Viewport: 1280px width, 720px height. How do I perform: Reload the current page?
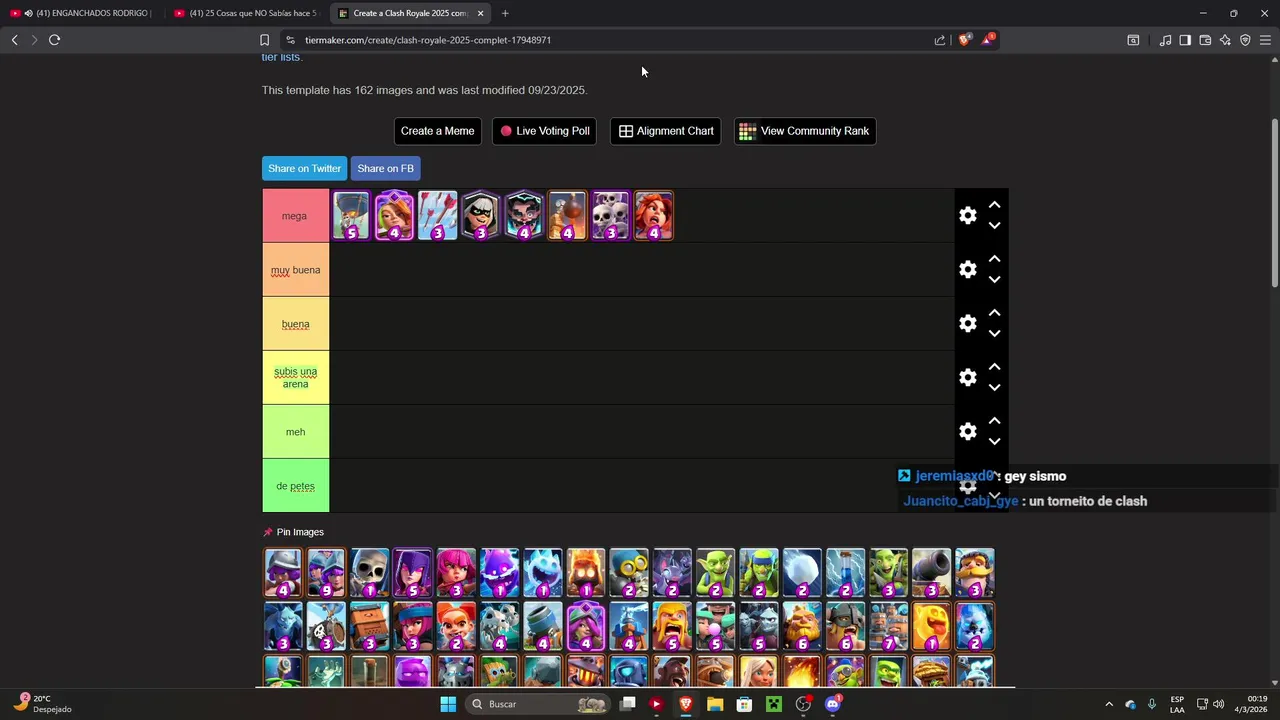click(x=54, y=40)
